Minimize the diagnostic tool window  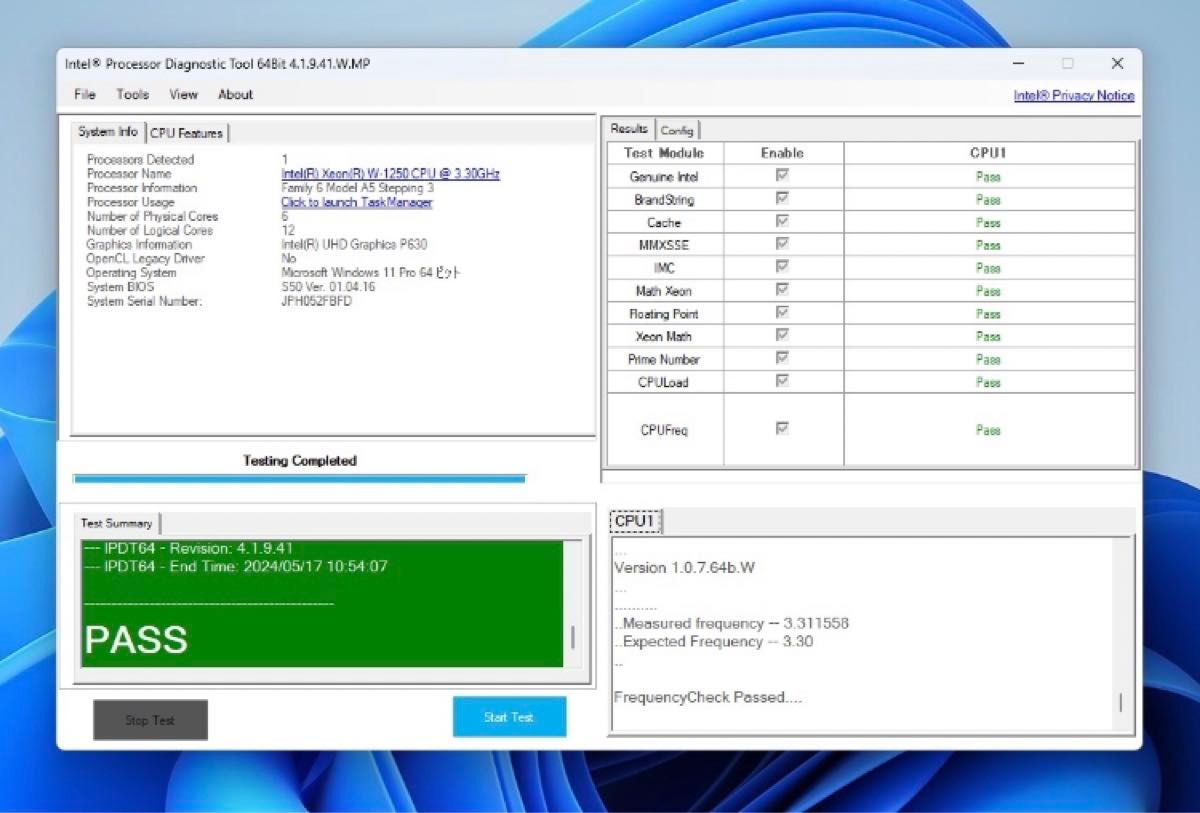tap(1018, 64)
